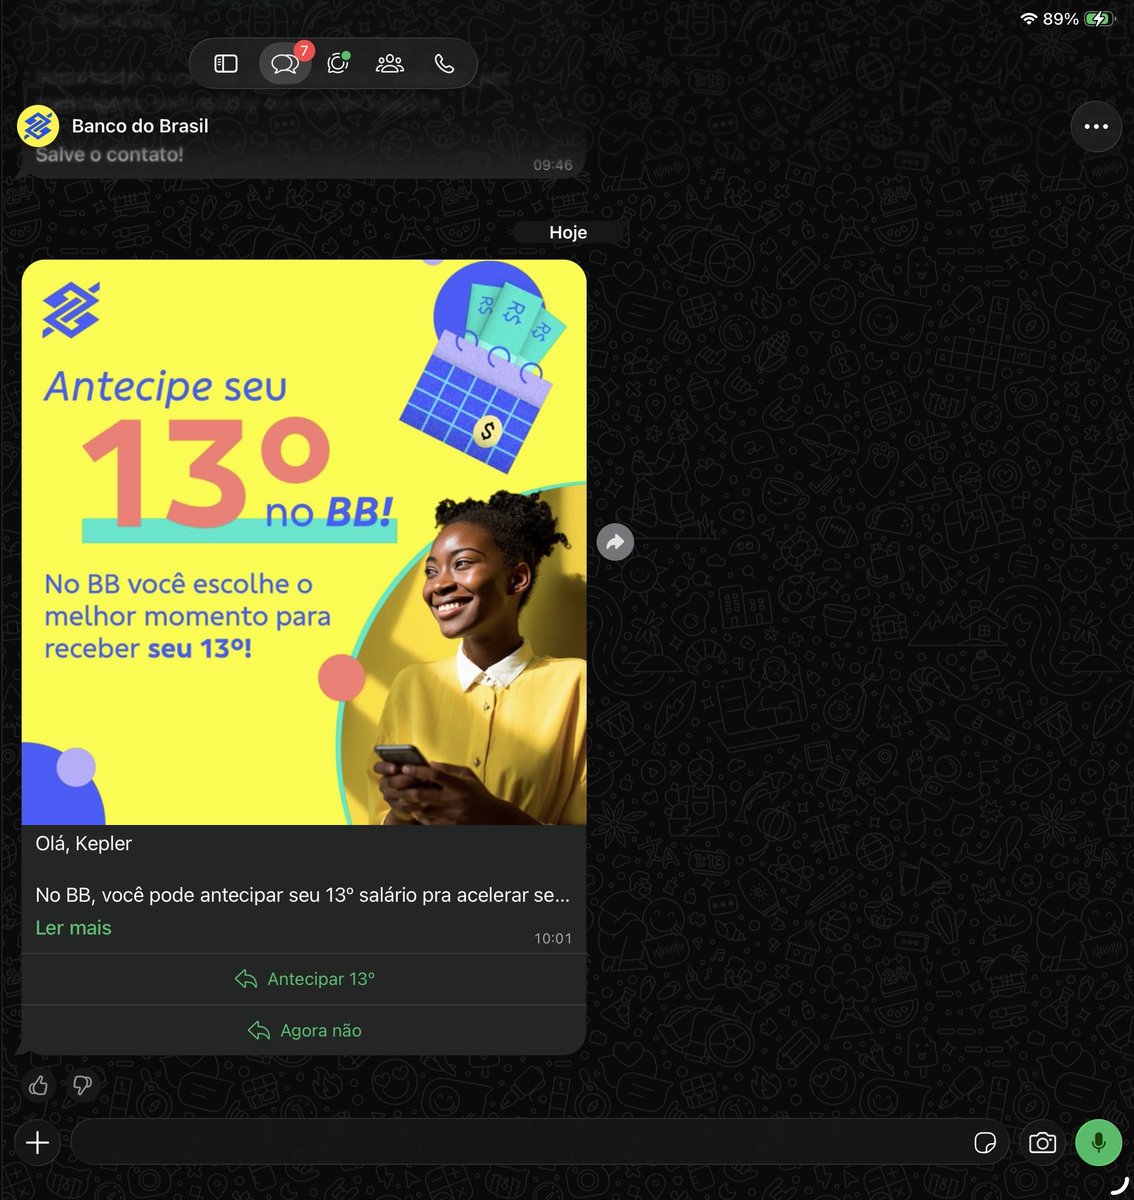Tap the Agora não reply button
This screenshot has width=1134, height=1200.
click(304, 1030)
